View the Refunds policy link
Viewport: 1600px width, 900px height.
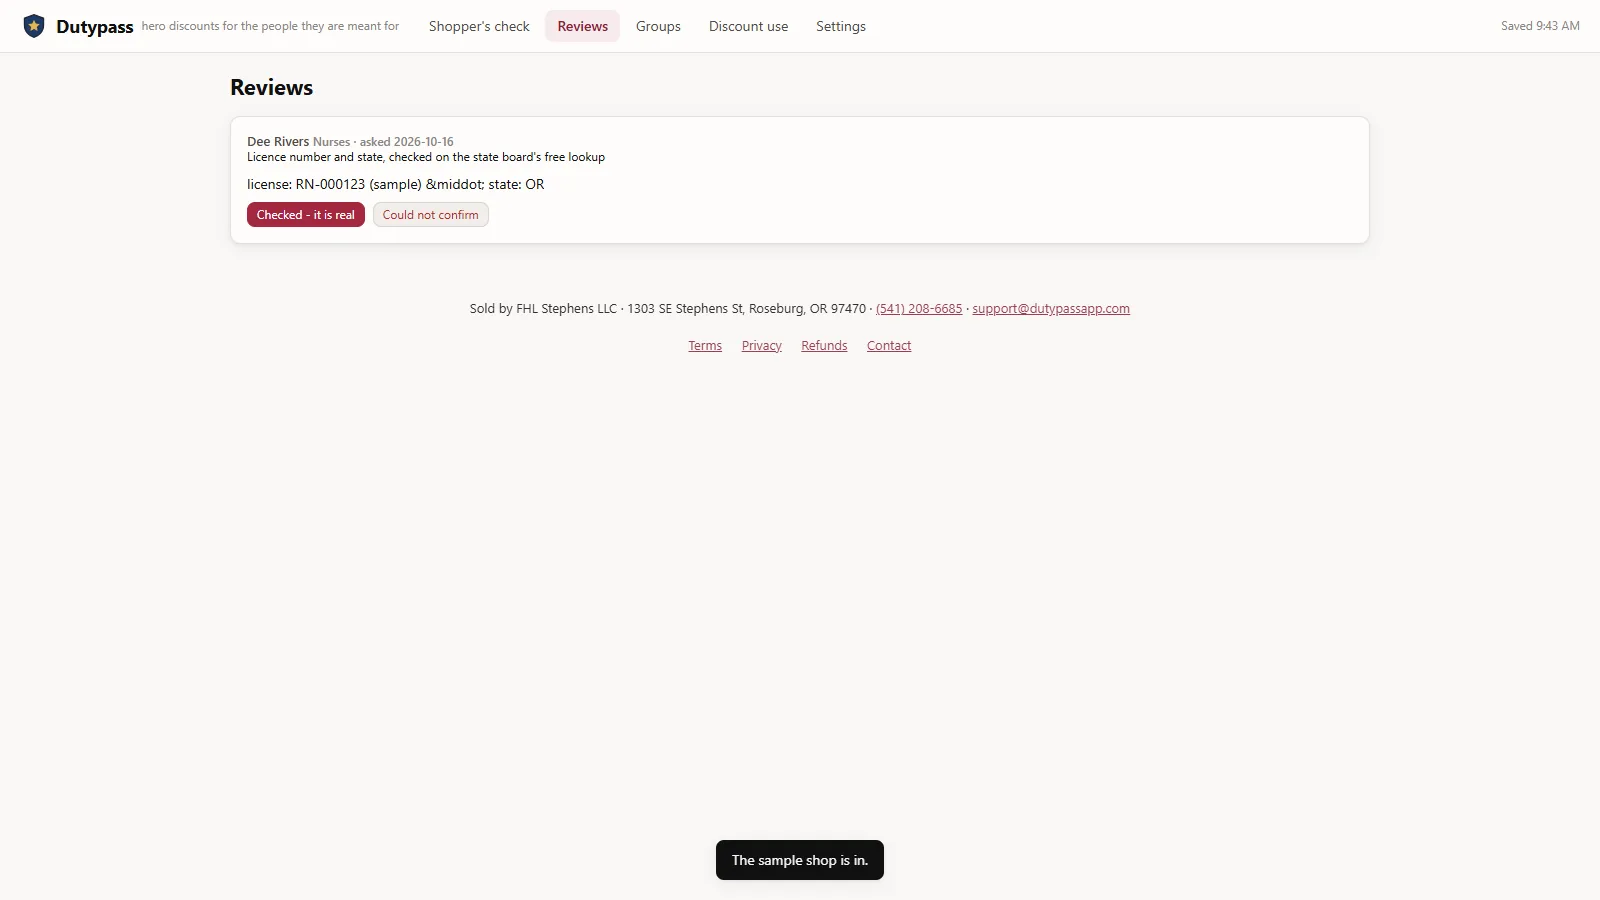pyautogui.click(x=824, y=346)
